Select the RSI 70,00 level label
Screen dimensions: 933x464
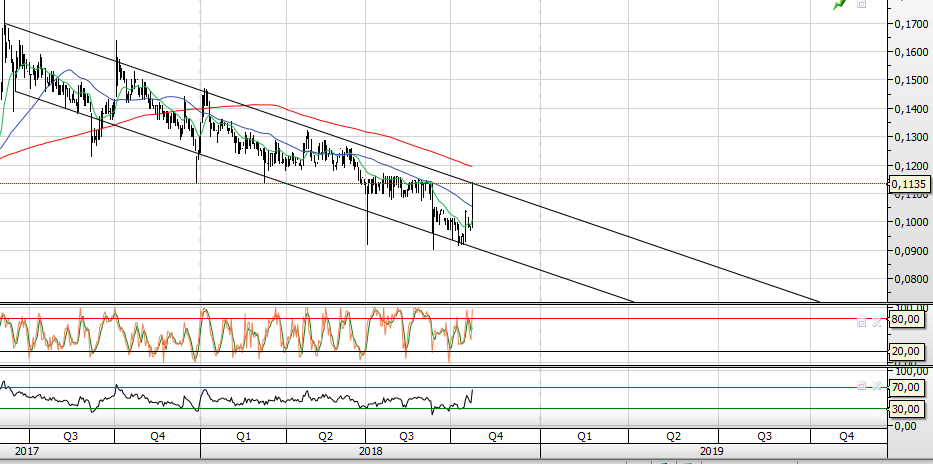[908, 388]
